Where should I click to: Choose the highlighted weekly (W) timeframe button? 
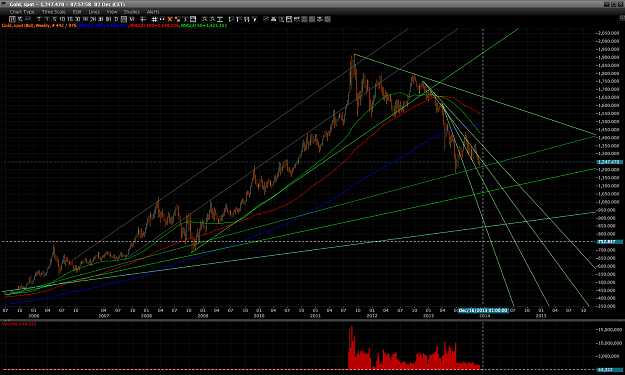point(124,19)
